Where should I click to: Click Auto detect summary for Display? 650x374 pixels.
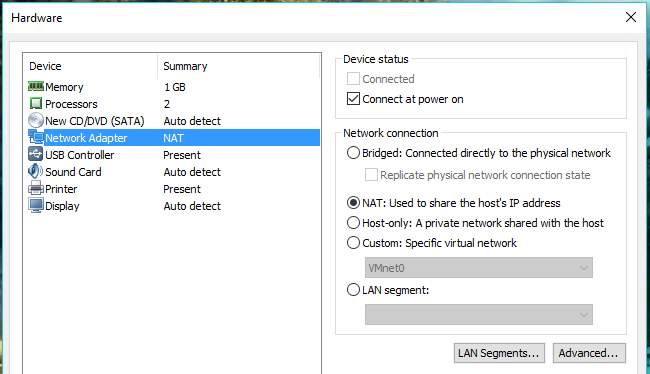click(192, 206)
